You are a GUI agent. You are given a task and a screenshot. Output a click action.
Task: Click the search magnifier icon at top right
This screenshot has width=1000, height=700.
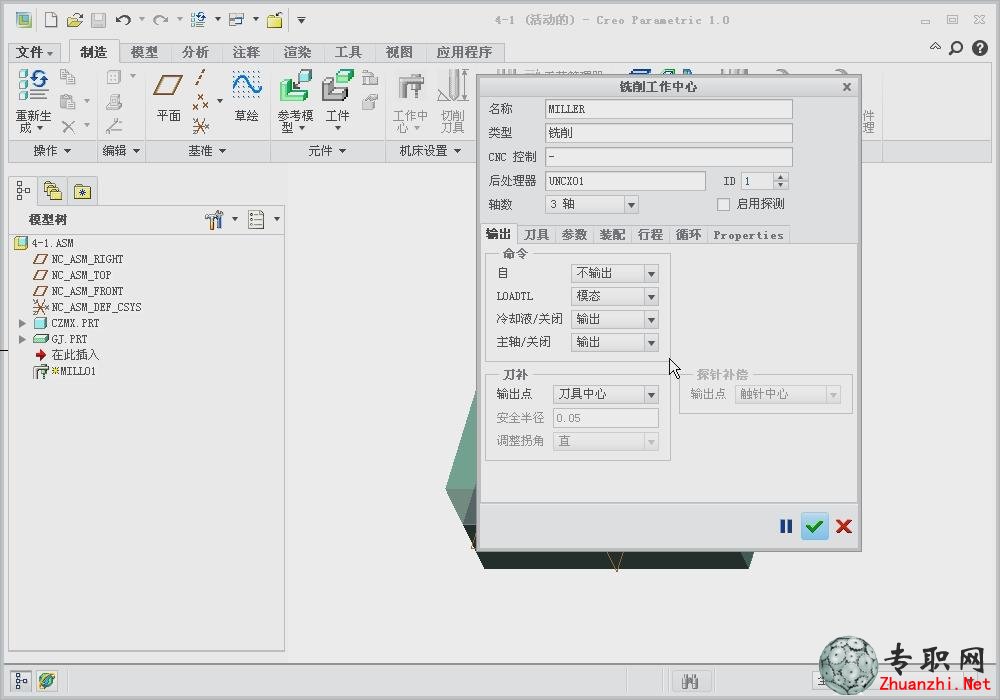[x=955, y=48]
